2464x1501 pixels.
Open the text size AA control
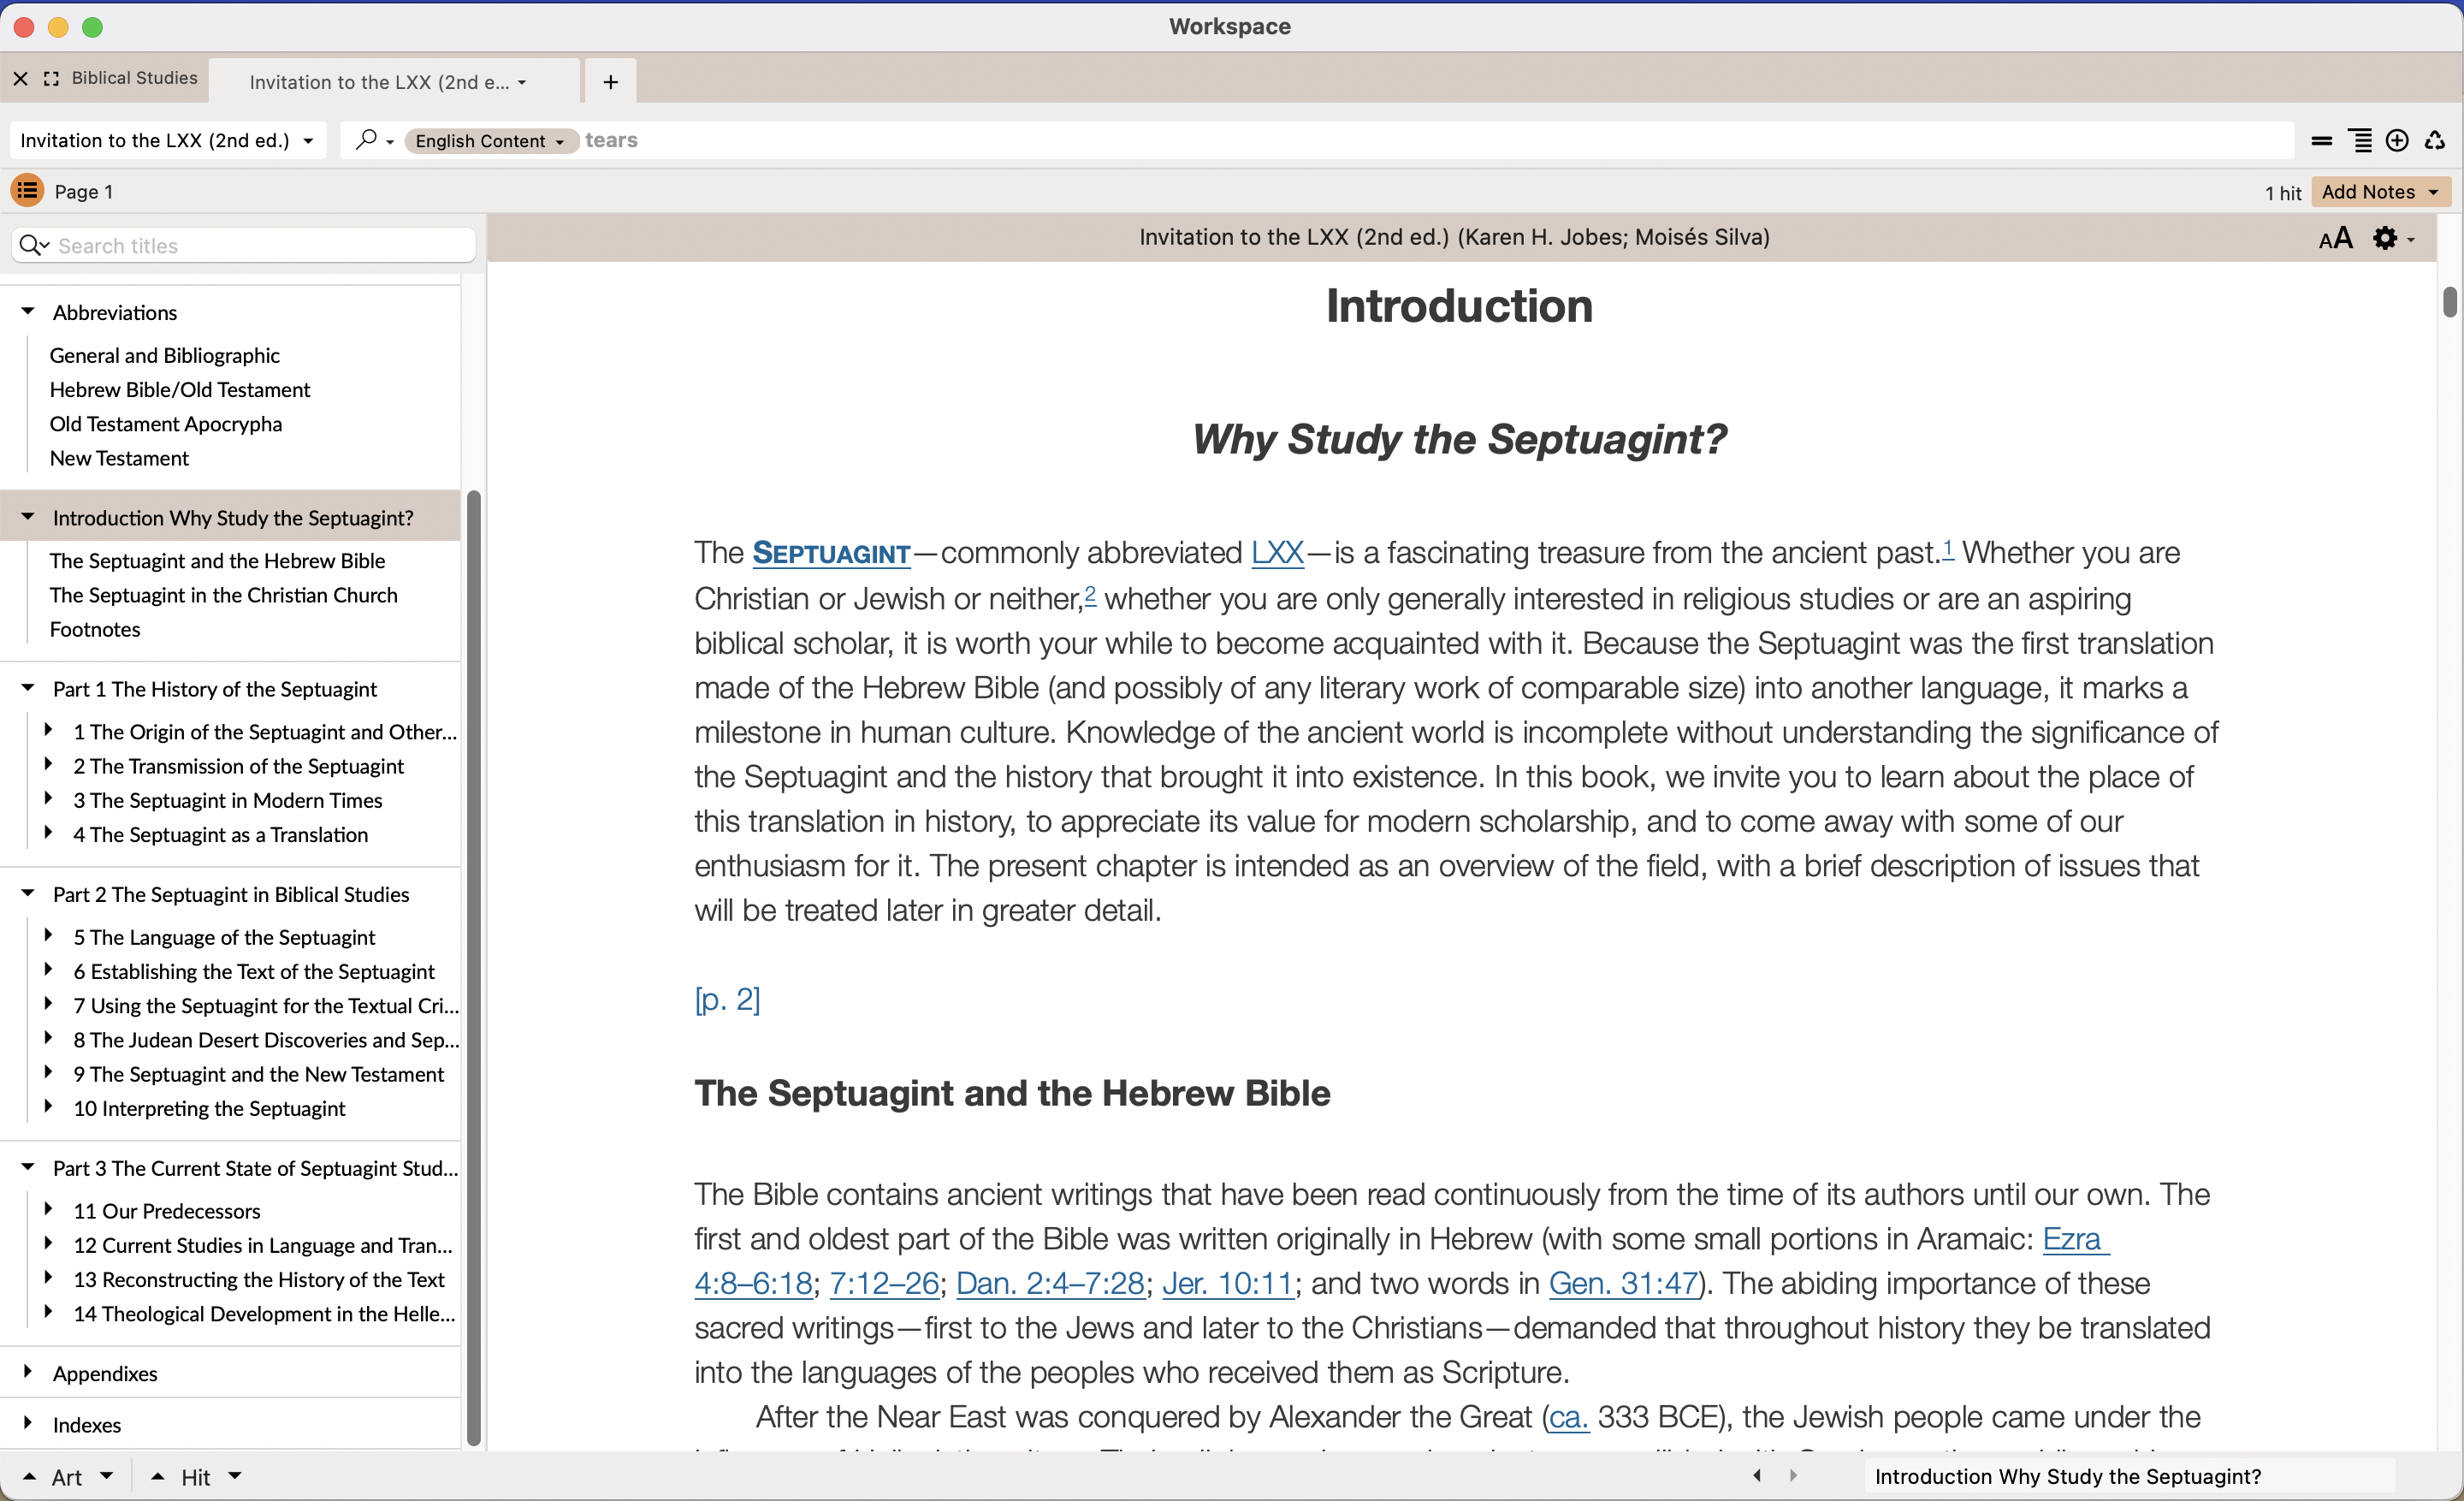click(x=2335, y=238)
